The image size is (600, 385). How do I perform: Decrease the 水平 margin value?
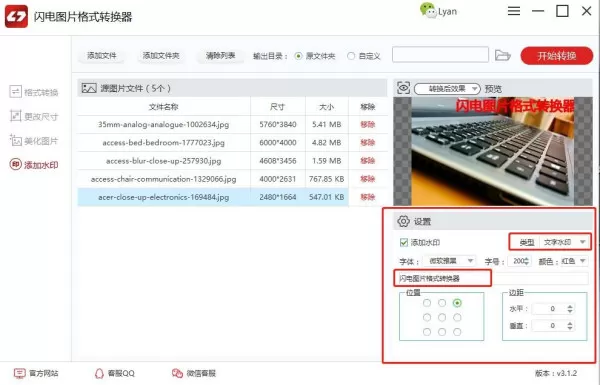[570, 311]
